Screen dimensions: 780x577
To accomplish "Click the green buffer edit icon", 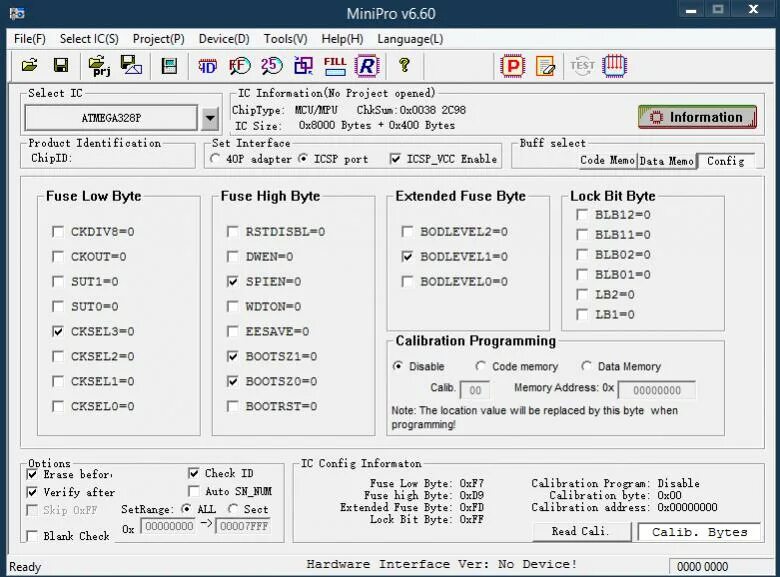I will [x=169, y=66].
